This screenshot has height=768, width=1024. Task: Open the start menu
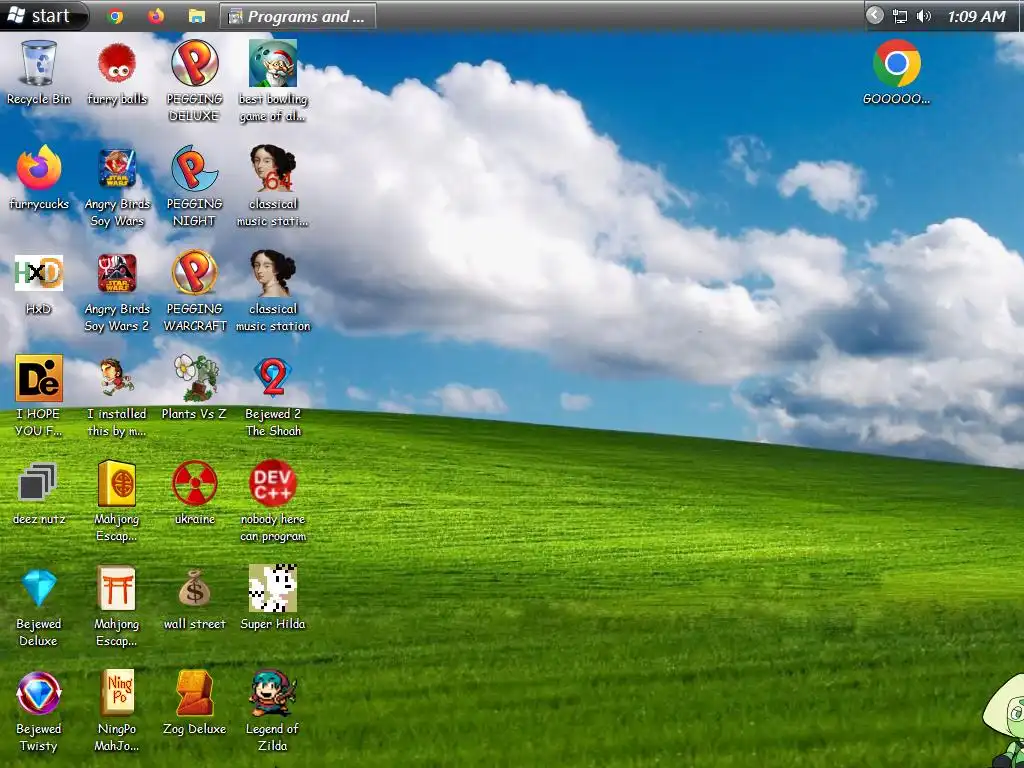tap(43, 16)
